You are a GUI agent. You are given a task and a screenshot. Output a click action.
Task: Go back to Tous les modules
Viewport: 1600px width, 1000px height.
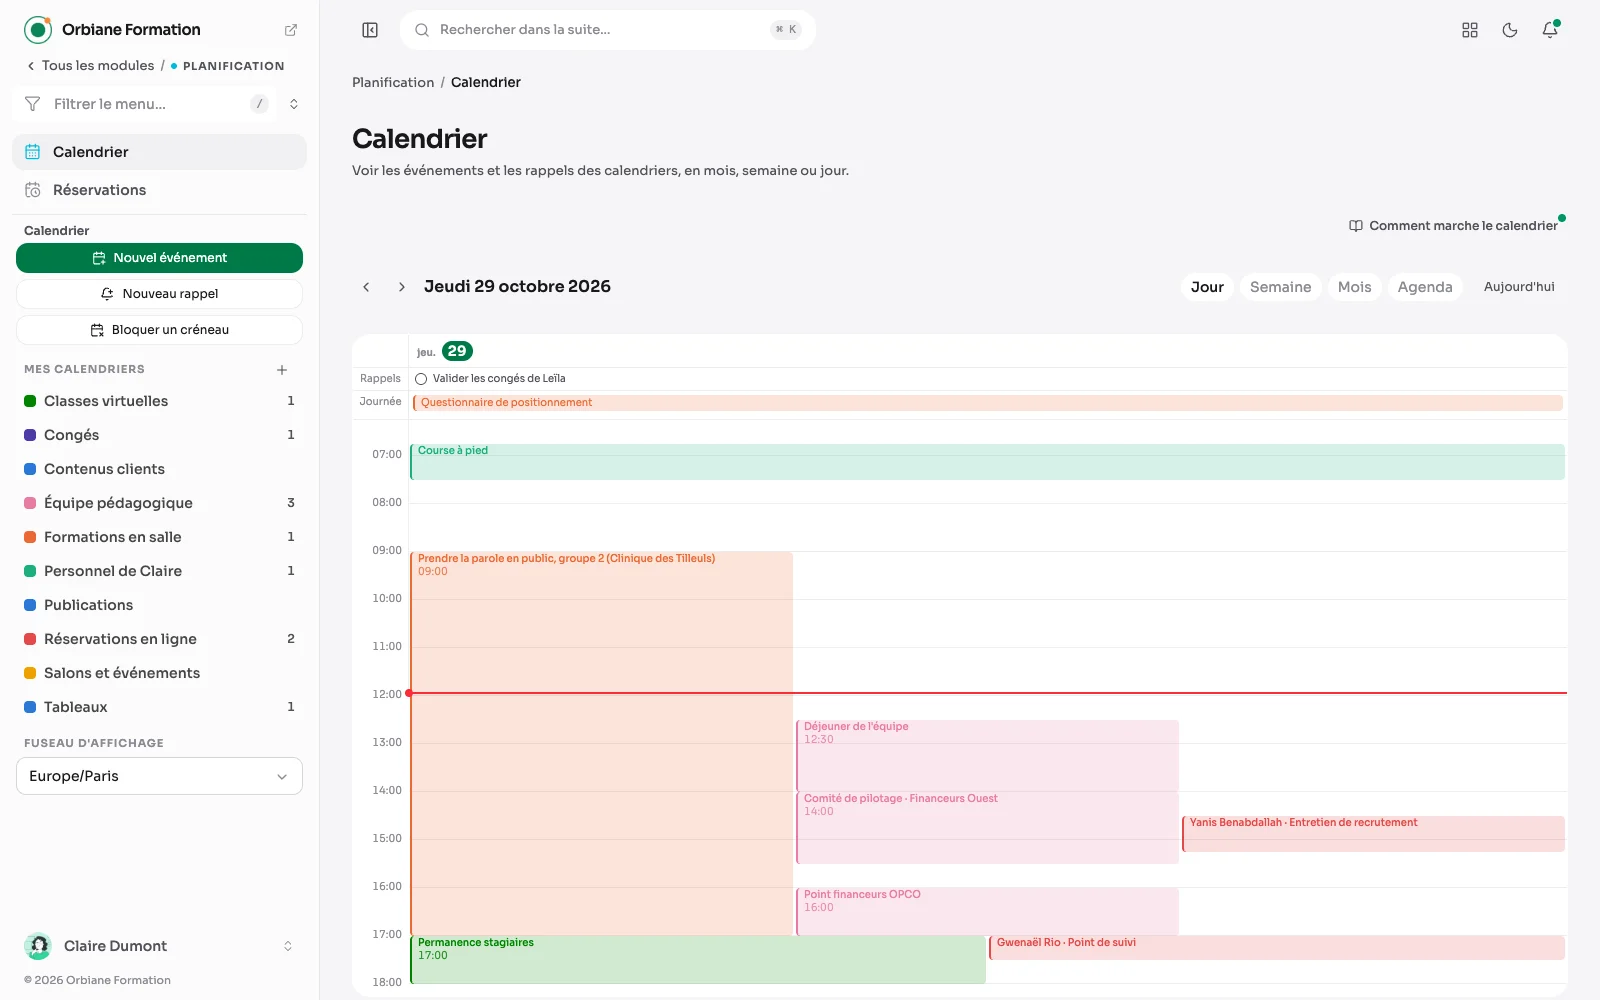pyautogui.click(x=90, y=66)
